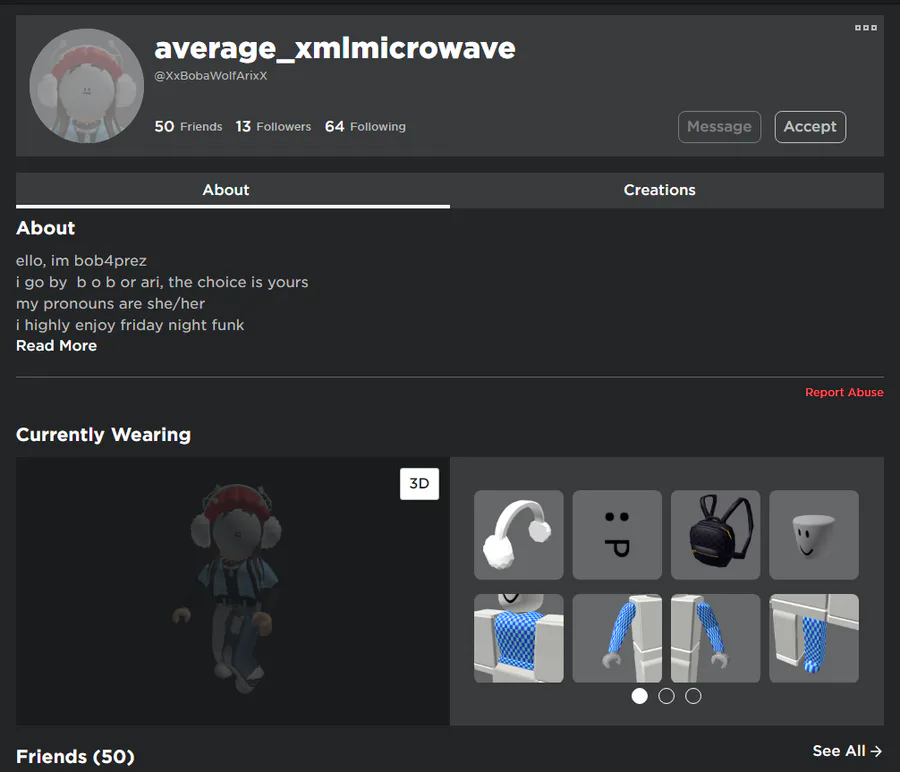Image resolution: width=900 pixels, height=772 pixels.
Task: Click the Report Abuse link
Action: [x=844, y=392]
